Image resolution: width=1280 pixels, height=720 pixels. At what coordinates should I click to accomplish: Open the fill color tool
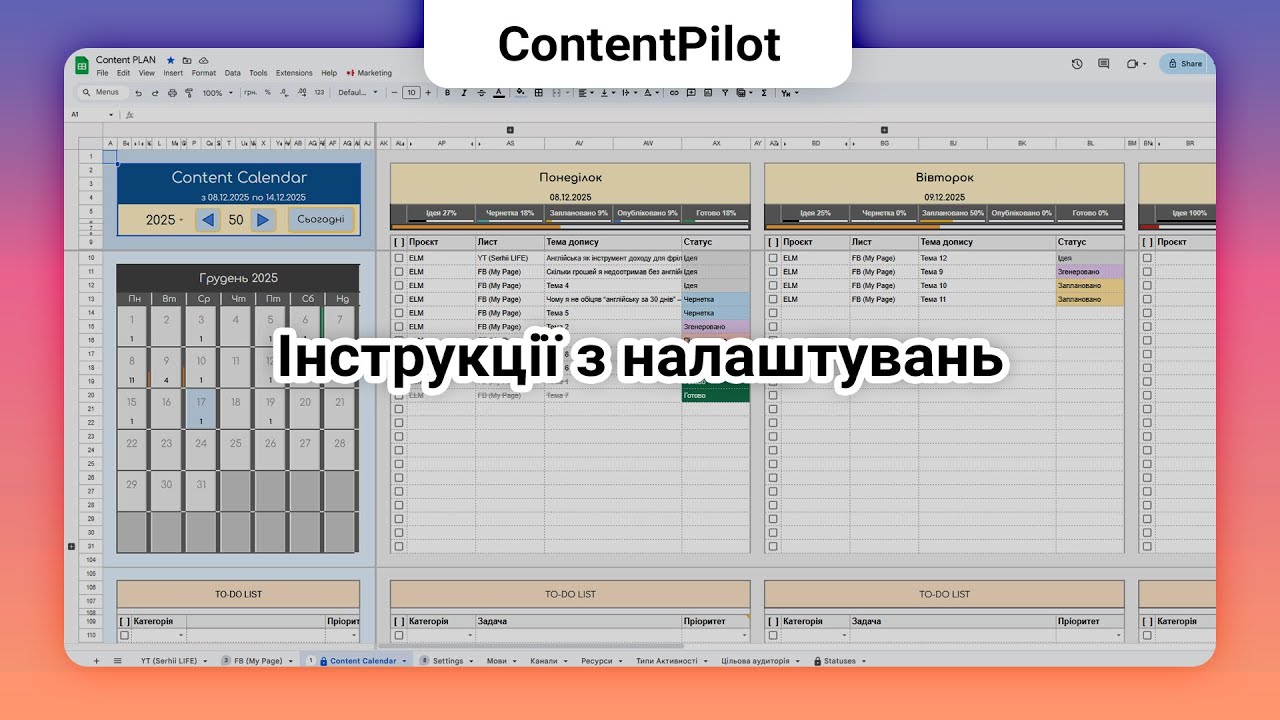click(521, 92)
